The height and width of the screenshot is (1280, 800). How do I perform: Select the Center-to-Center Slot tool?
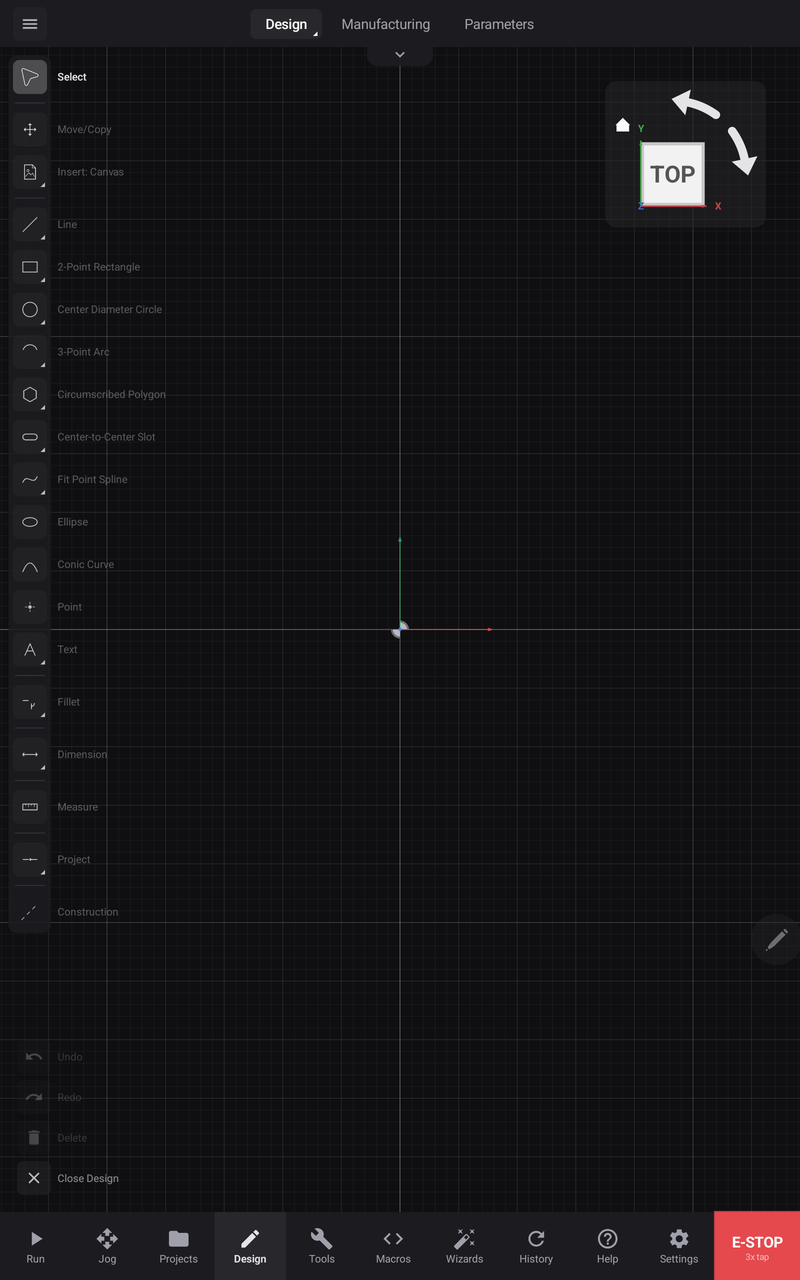click(x=30, y=437)
